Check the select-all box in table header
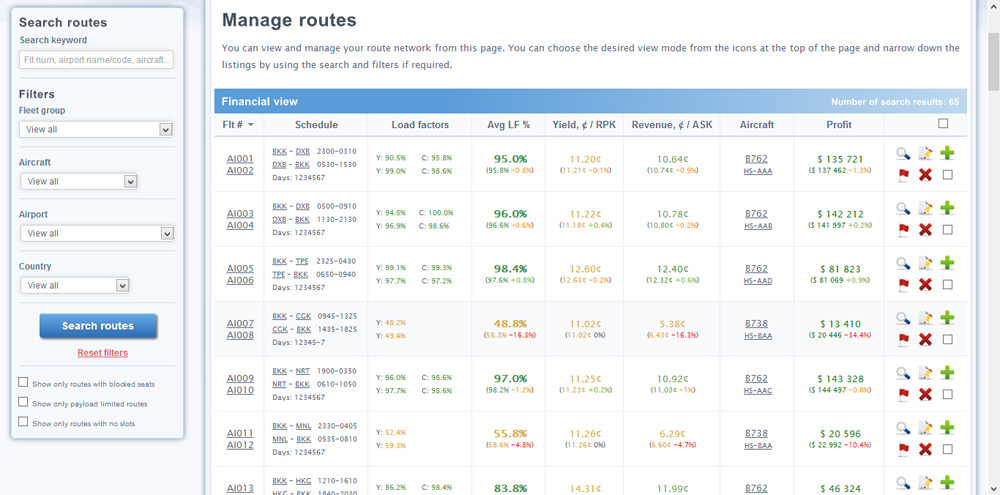This screenshot has height=495, width=1000. point(942,124)
